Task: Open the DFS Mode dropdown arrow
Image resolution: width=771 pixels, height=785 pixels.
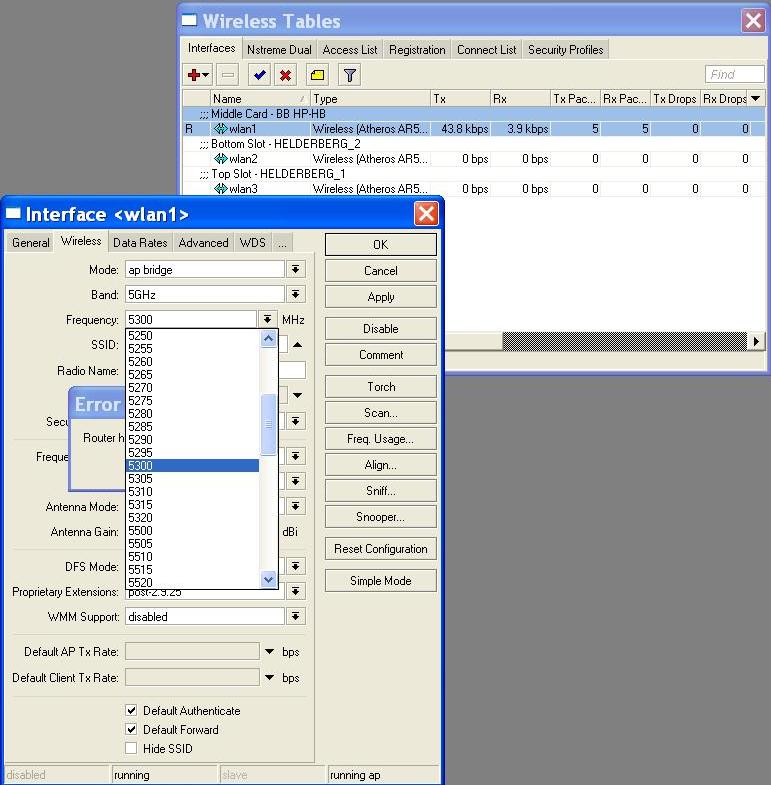Action: (296, 566)
